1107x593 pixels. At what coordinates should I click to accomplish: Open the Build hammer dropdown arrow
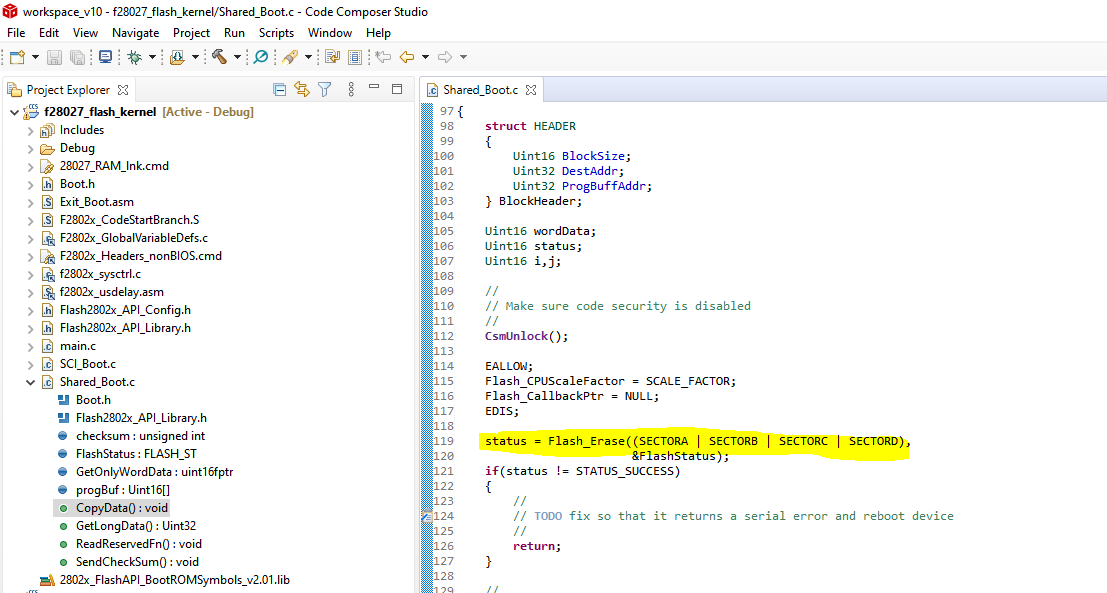(x=237, y=57)
